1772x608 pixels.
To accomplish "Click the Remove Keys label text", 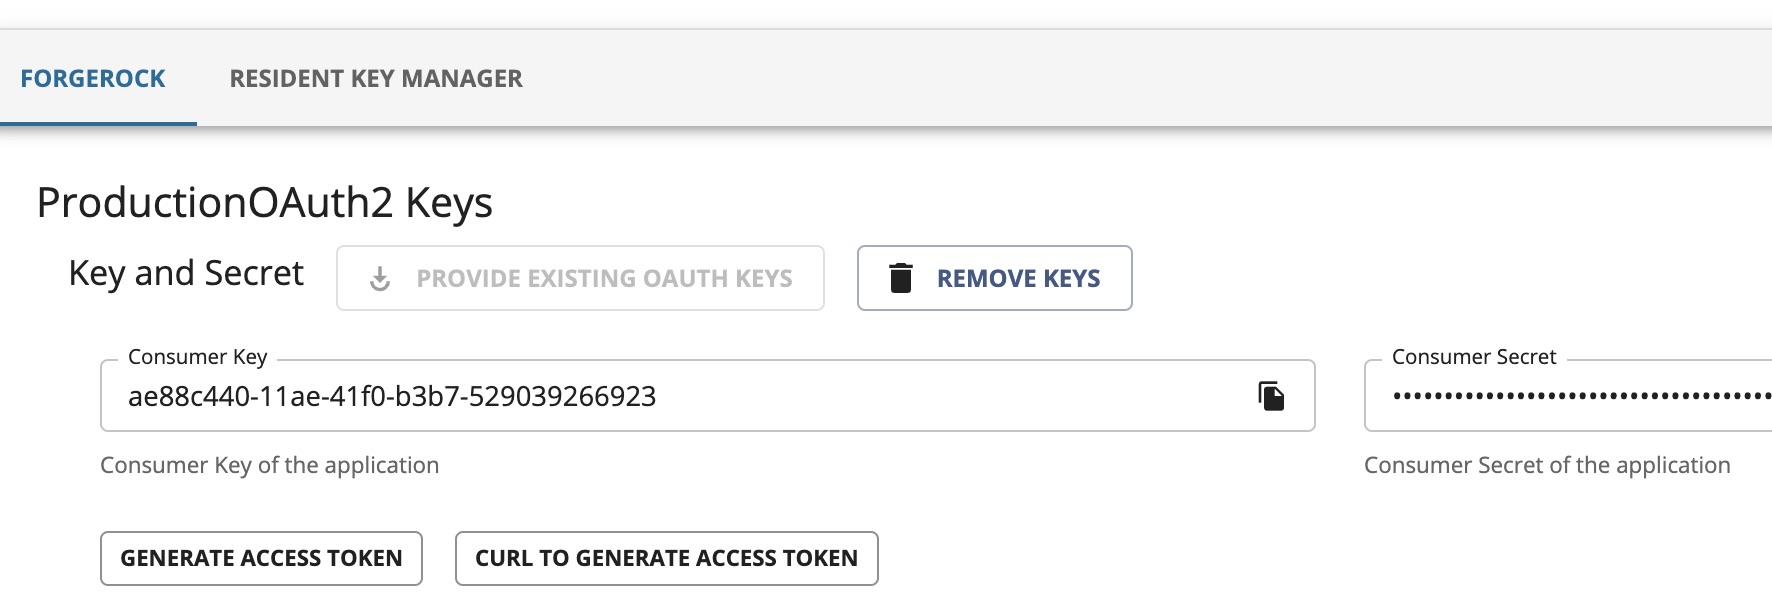I will 1018,278.
